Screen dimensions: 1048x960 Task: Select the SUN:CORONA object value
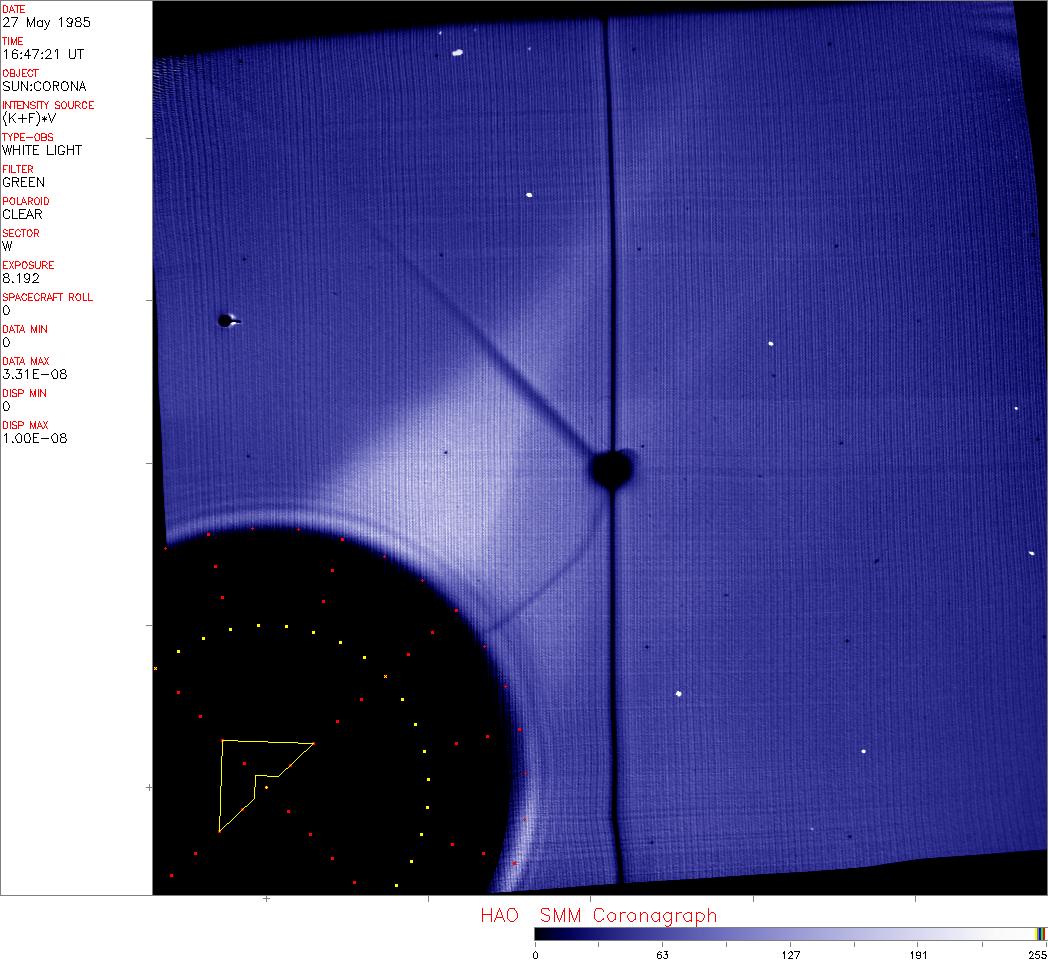point(44,86)
